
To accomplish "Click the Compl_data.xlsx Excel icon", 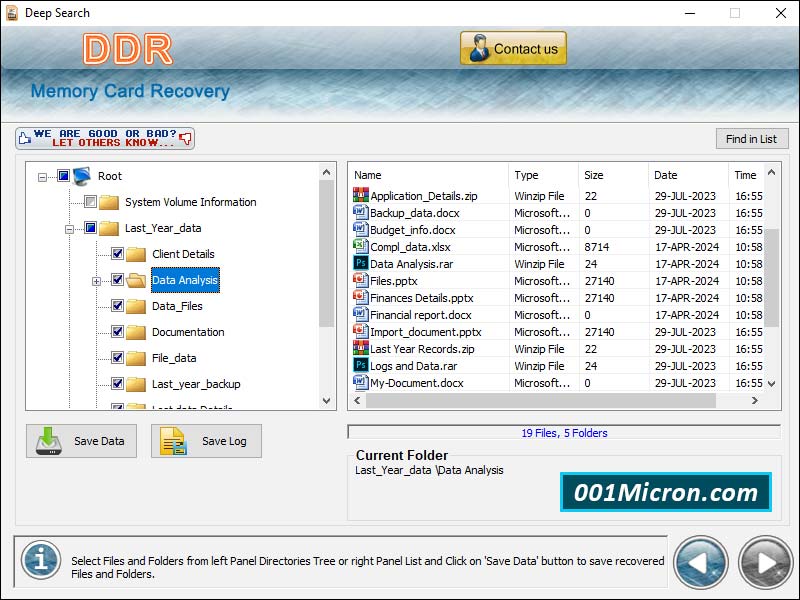I will point(361,246).
